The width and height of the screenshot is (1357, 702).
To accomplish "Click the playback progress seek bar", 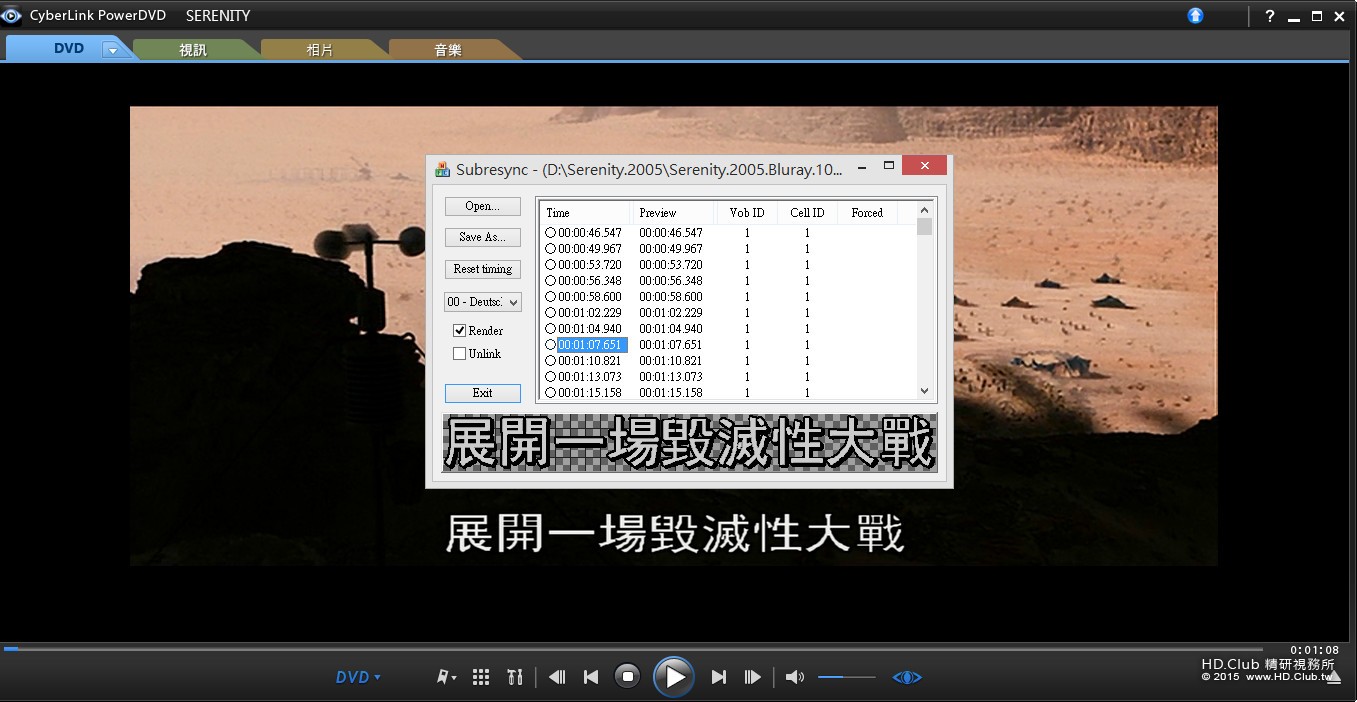I will 633,648.
